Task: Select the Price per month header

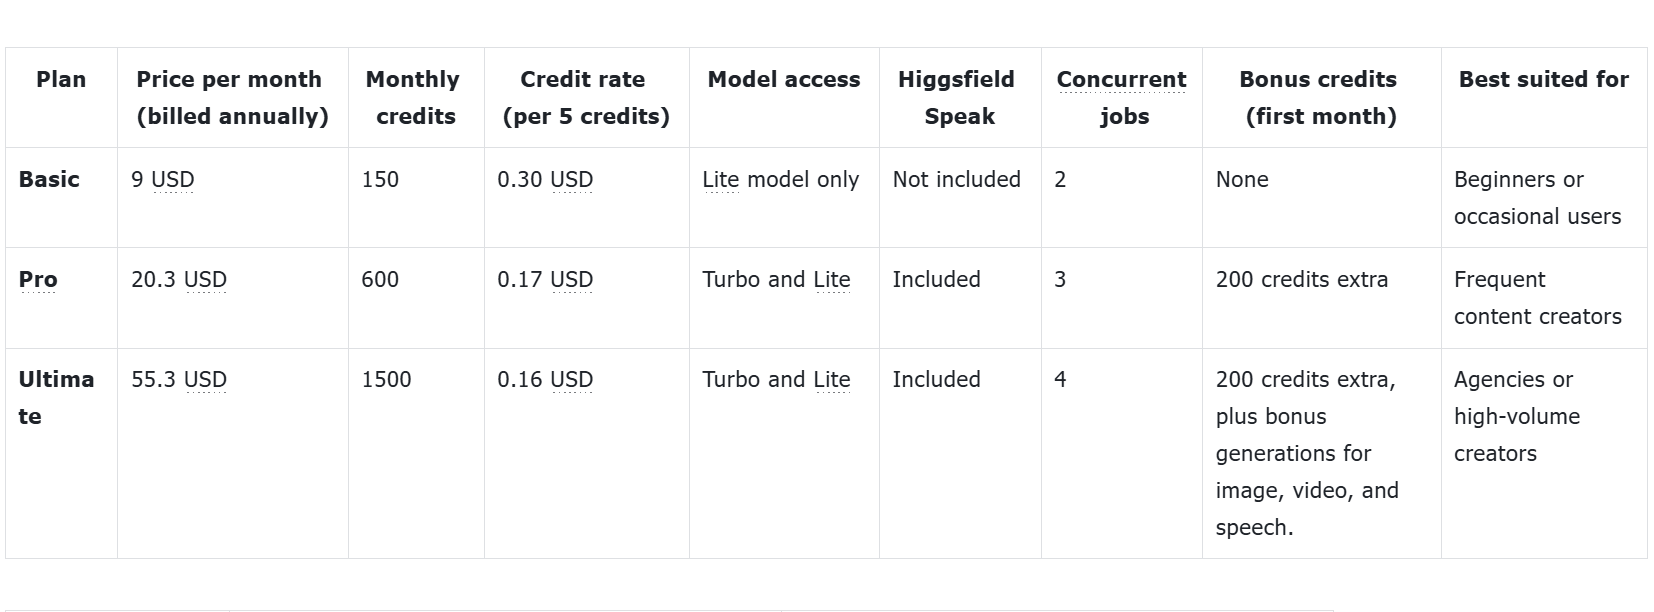Action: click(x=232, y=98)
